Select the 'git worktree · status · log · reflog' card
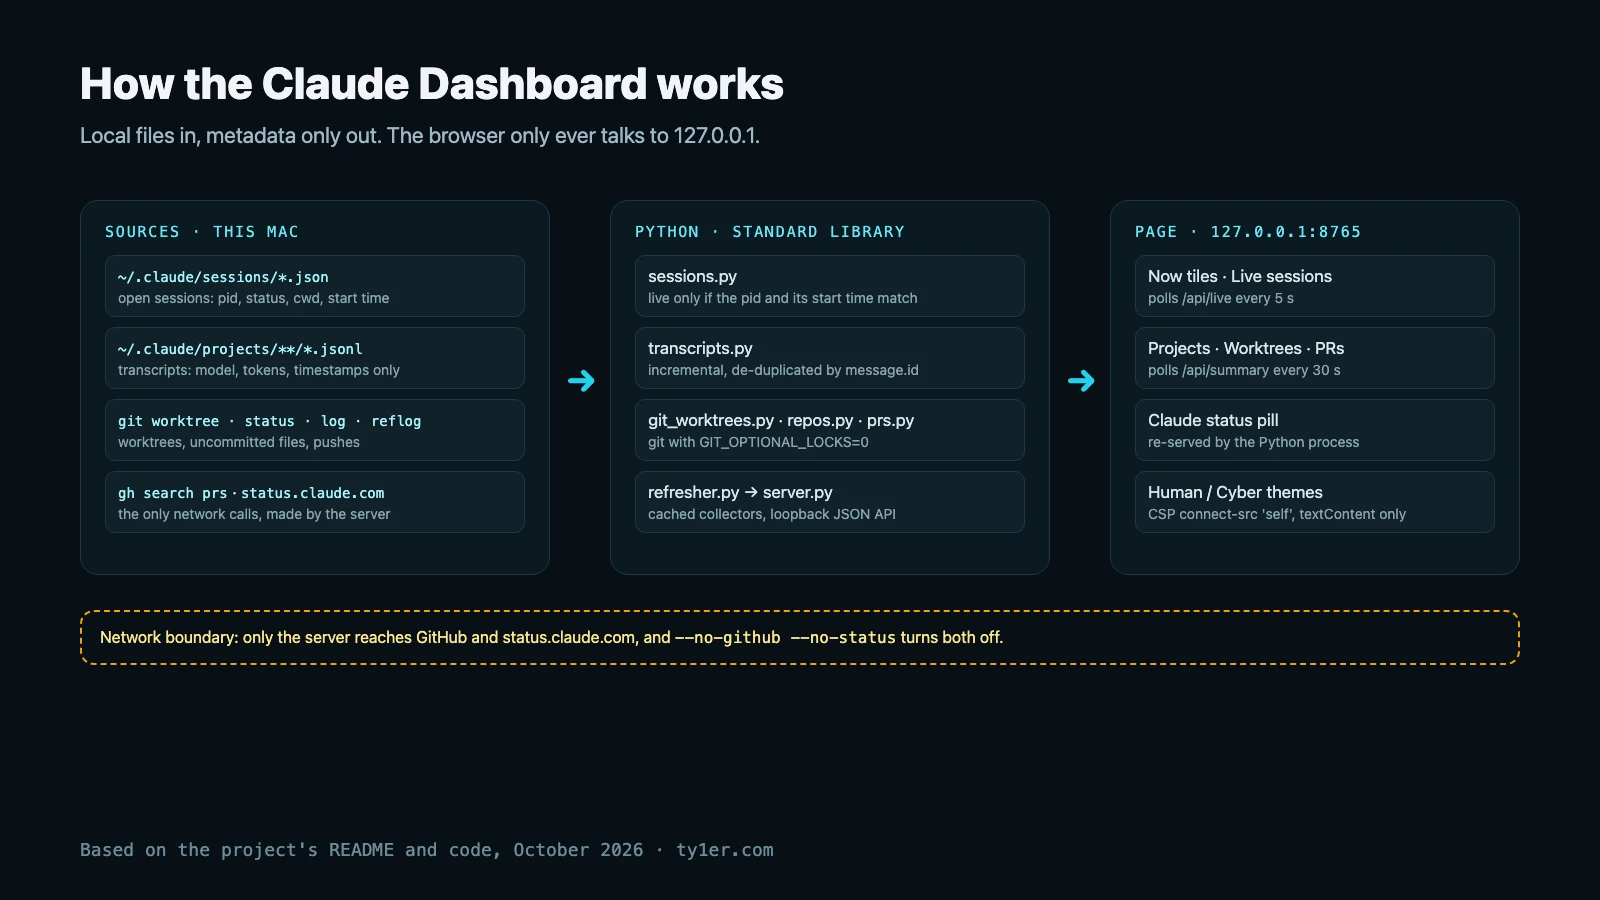This screenshot has height=900, width=1600. tap(315, 430)
